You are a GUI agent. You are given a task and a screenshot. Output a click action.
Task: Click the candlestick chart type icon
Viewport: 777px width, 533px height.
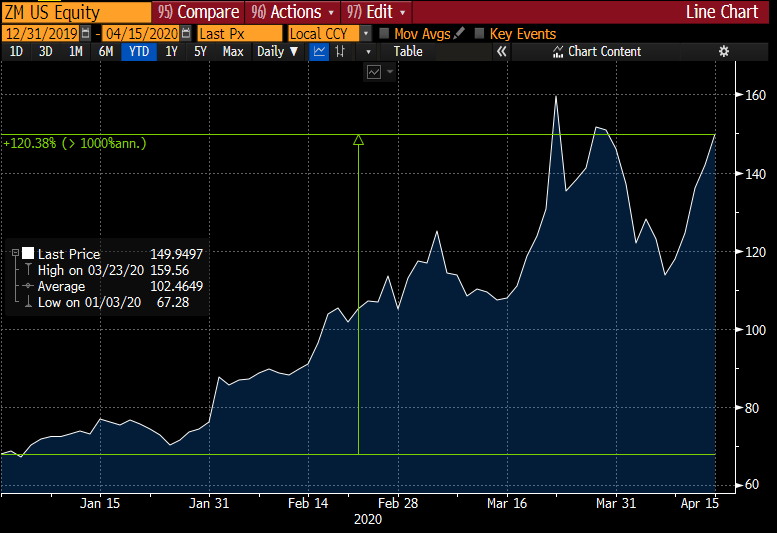tap(345, 51)
